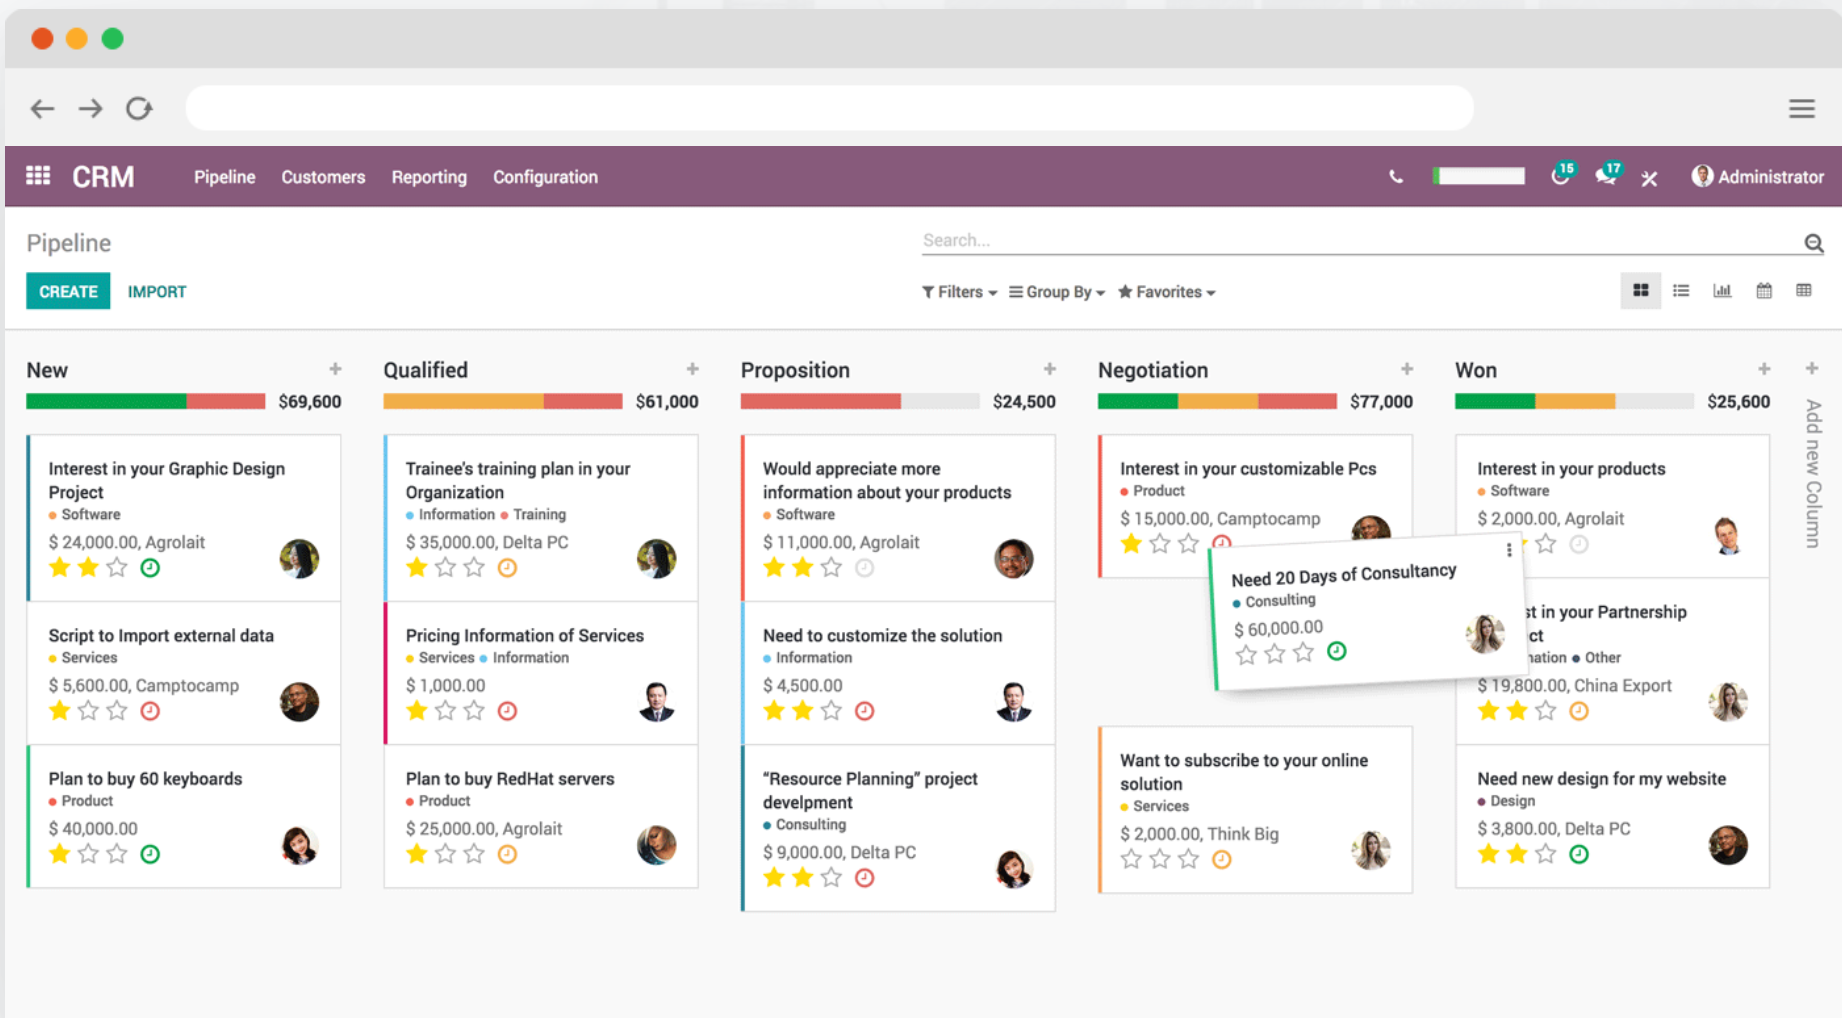Click the avatar on the Think Big card

click(x=1370, y=849)
